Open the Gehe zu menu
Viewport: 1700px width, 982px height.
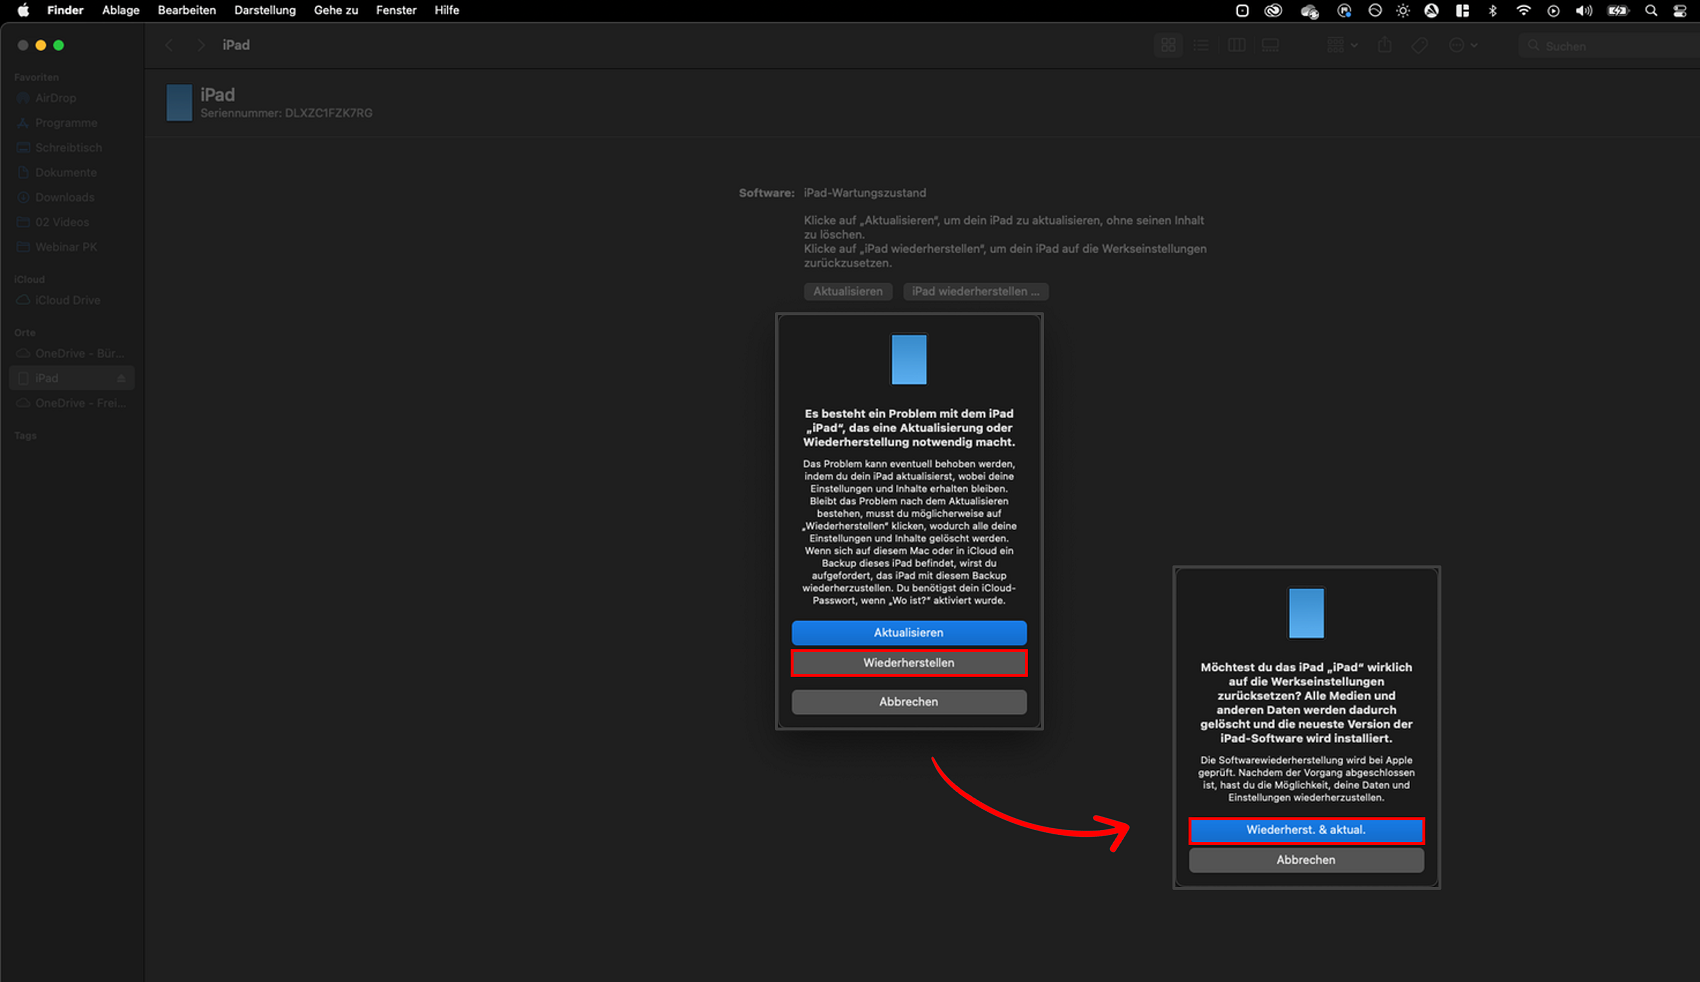coord(336,10)
